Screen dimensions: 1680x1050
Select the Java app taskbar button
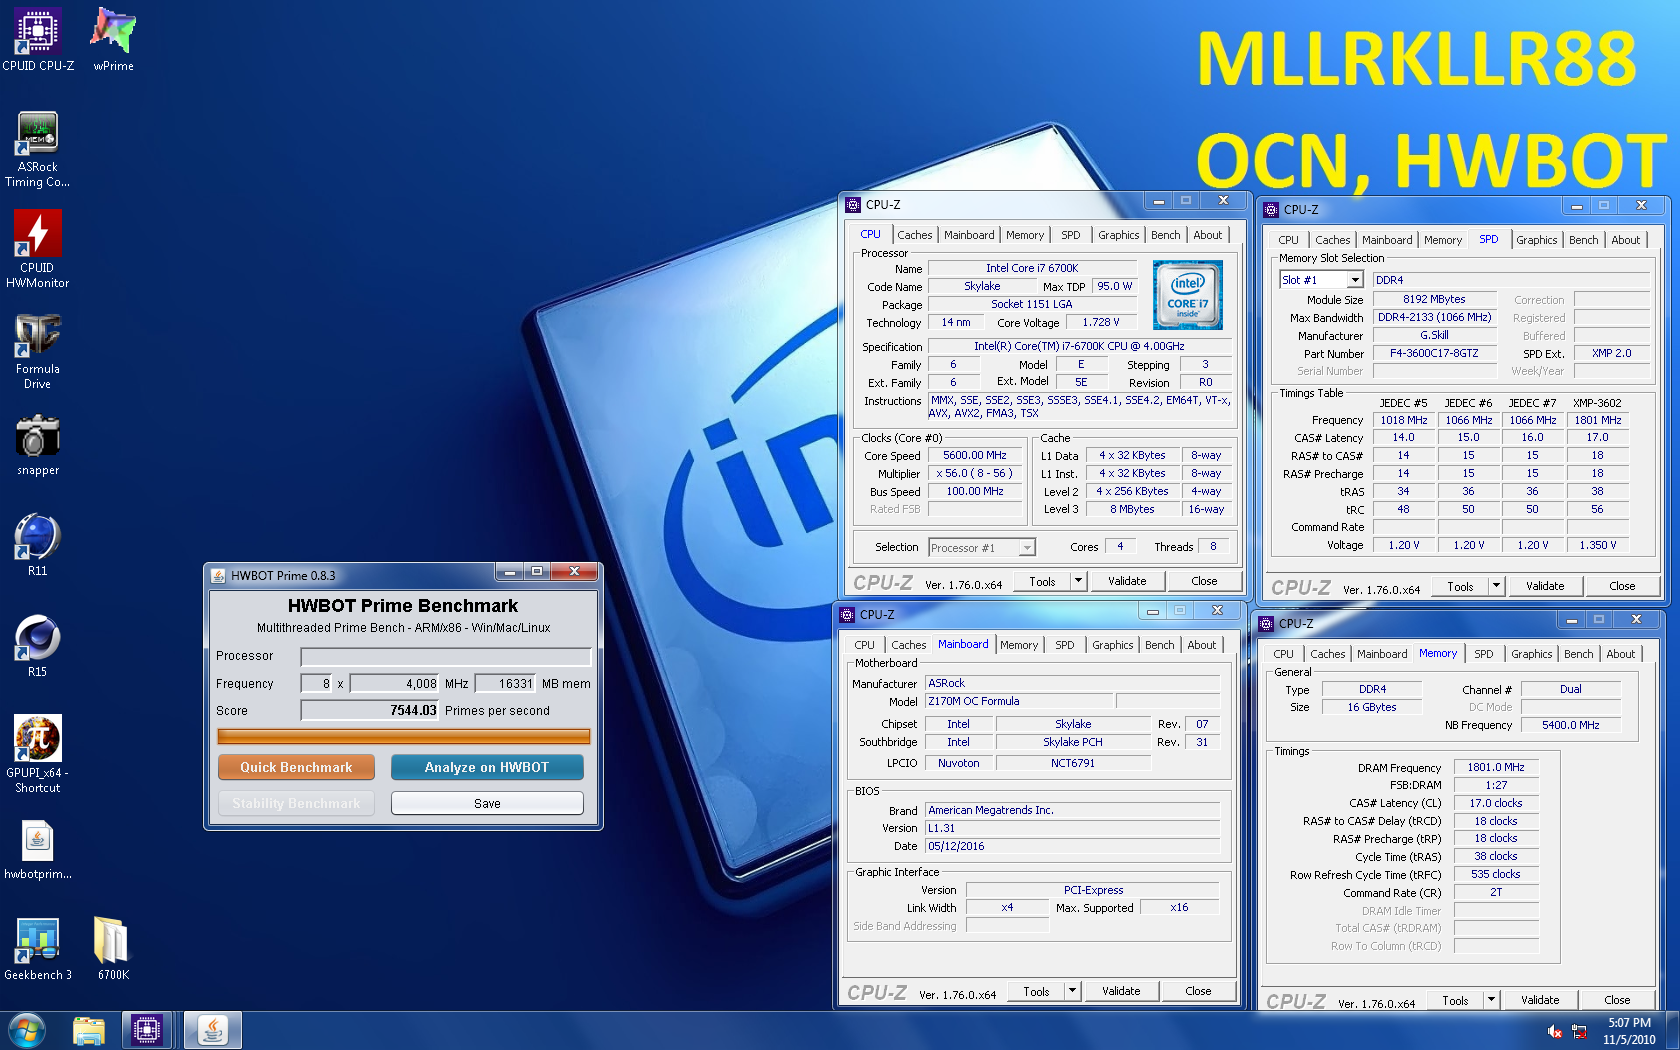click(x=212, y=1030)
